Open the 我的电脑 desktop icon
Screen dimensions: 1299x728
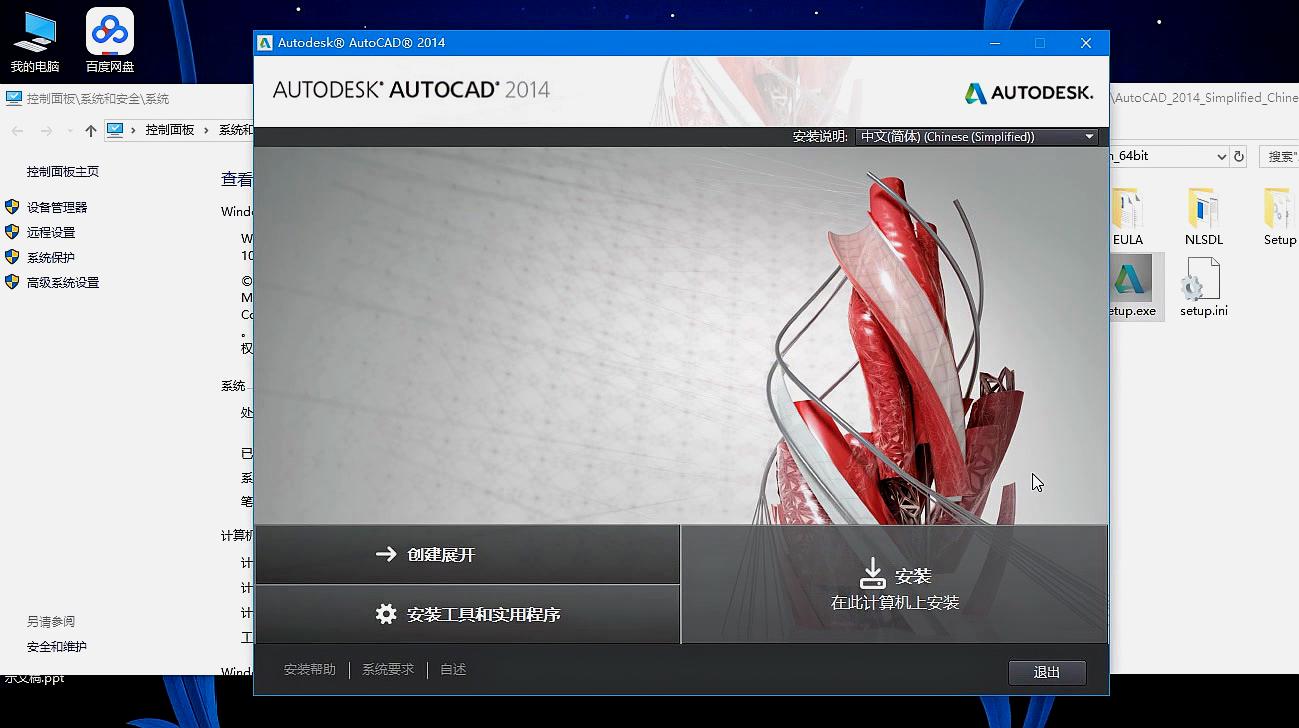pyautogui.click(x=35, y=41)
